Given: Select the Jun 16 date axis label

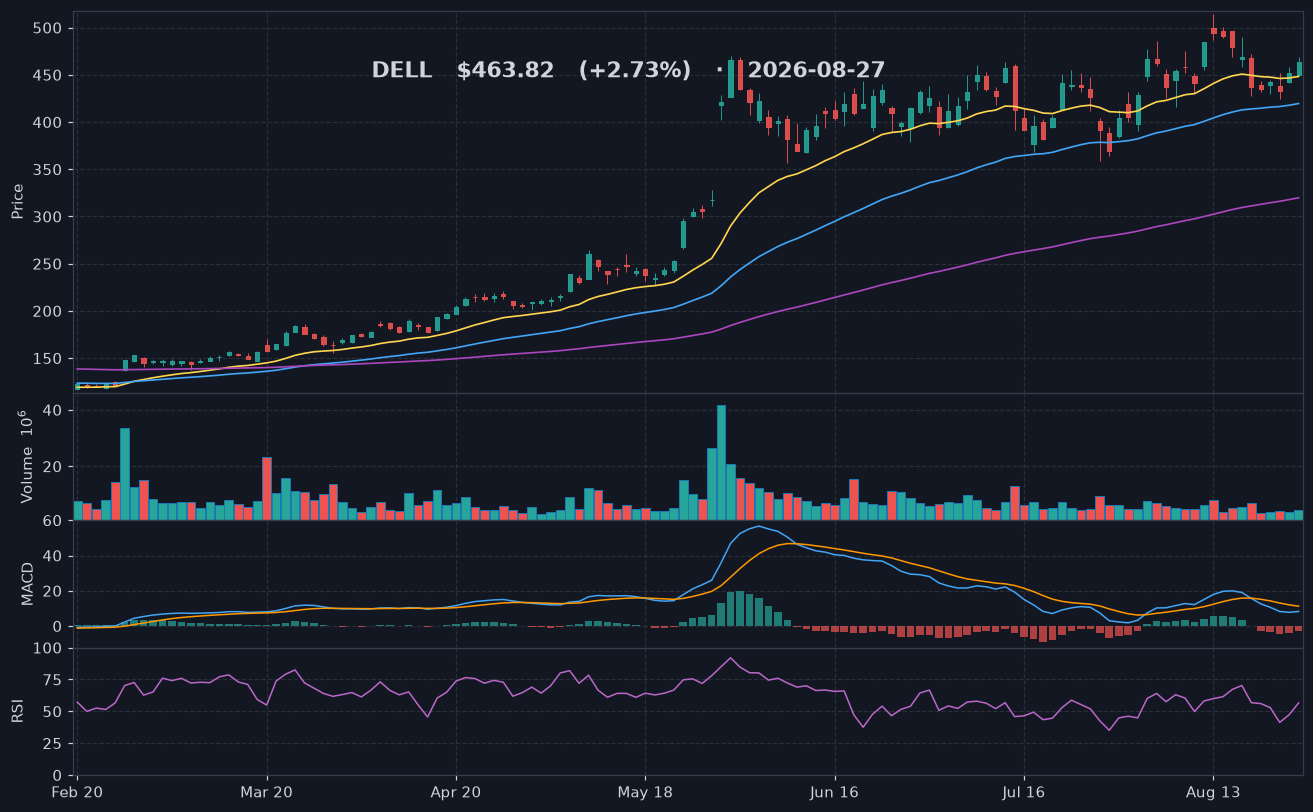Looking at the screenshot, I should (835, 792).
